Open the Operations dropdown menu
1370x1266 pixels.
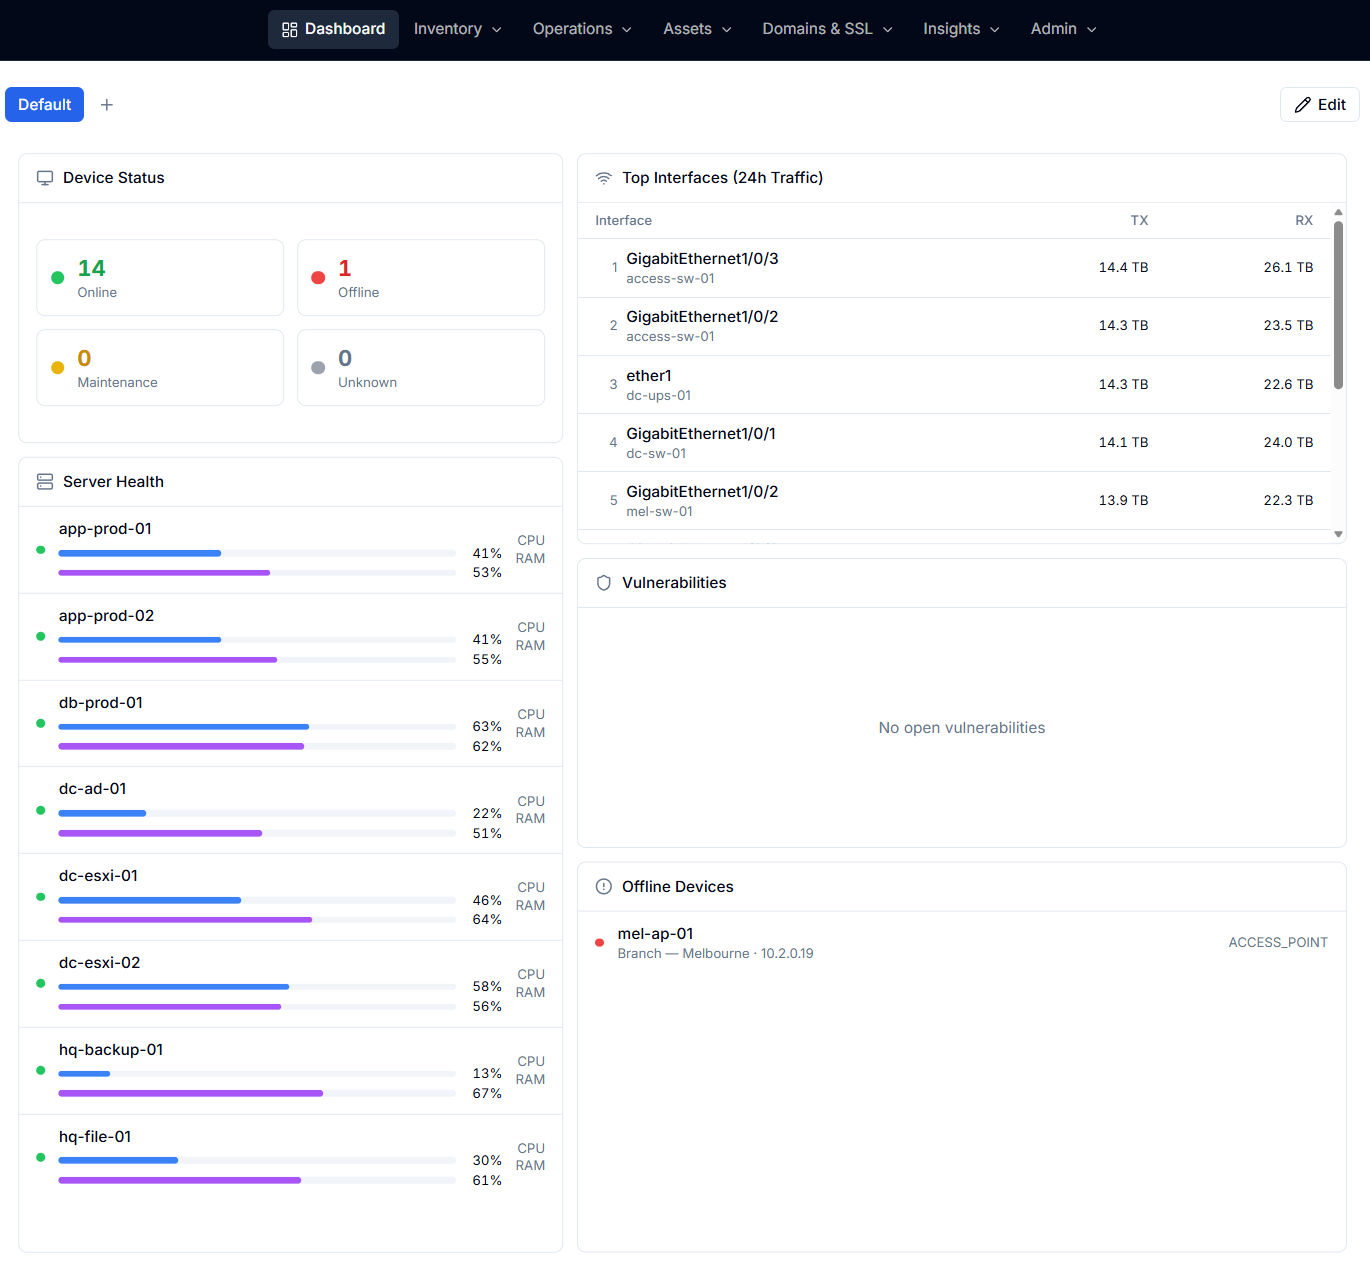pos(582,30)
